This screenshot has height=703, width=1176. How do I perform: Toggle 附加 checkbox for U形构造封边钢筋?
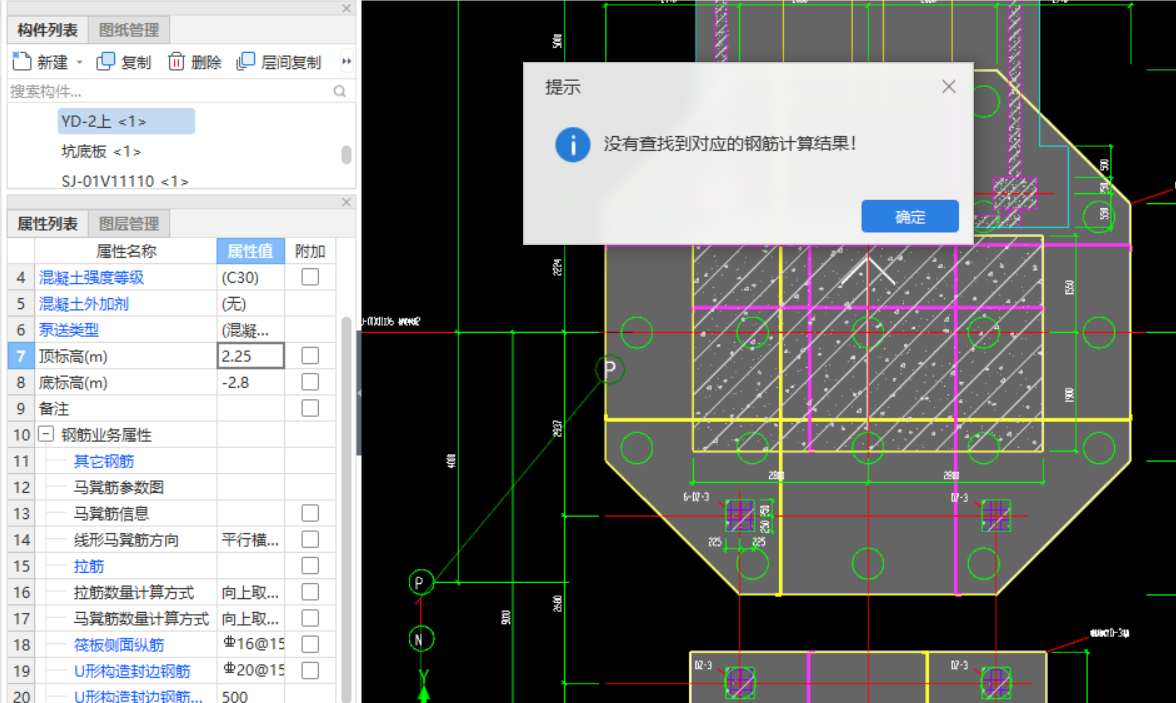pyautogui.click(x=310, y=671)
